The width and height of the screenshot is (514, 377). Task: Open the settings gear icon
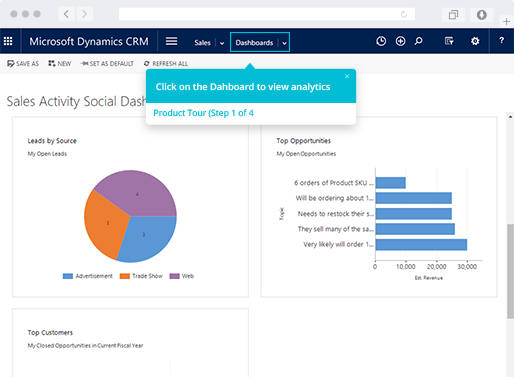[475, 41]
